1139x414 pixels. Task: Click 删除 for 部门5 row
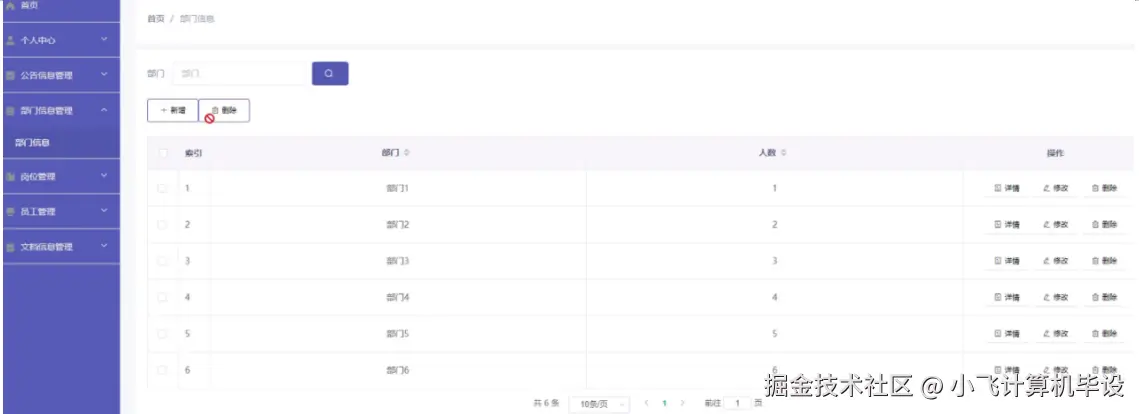click(1104, 333)
